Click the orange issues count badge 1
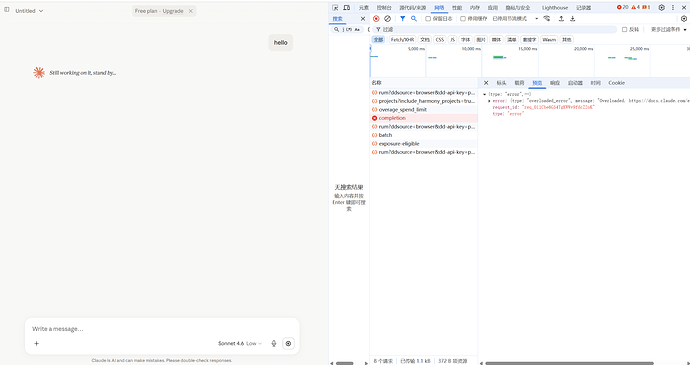 646,7
